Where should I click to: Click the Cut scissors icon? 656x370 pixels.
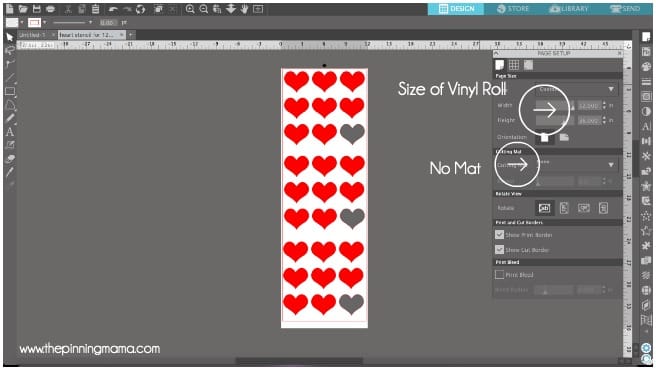point(68,9)
